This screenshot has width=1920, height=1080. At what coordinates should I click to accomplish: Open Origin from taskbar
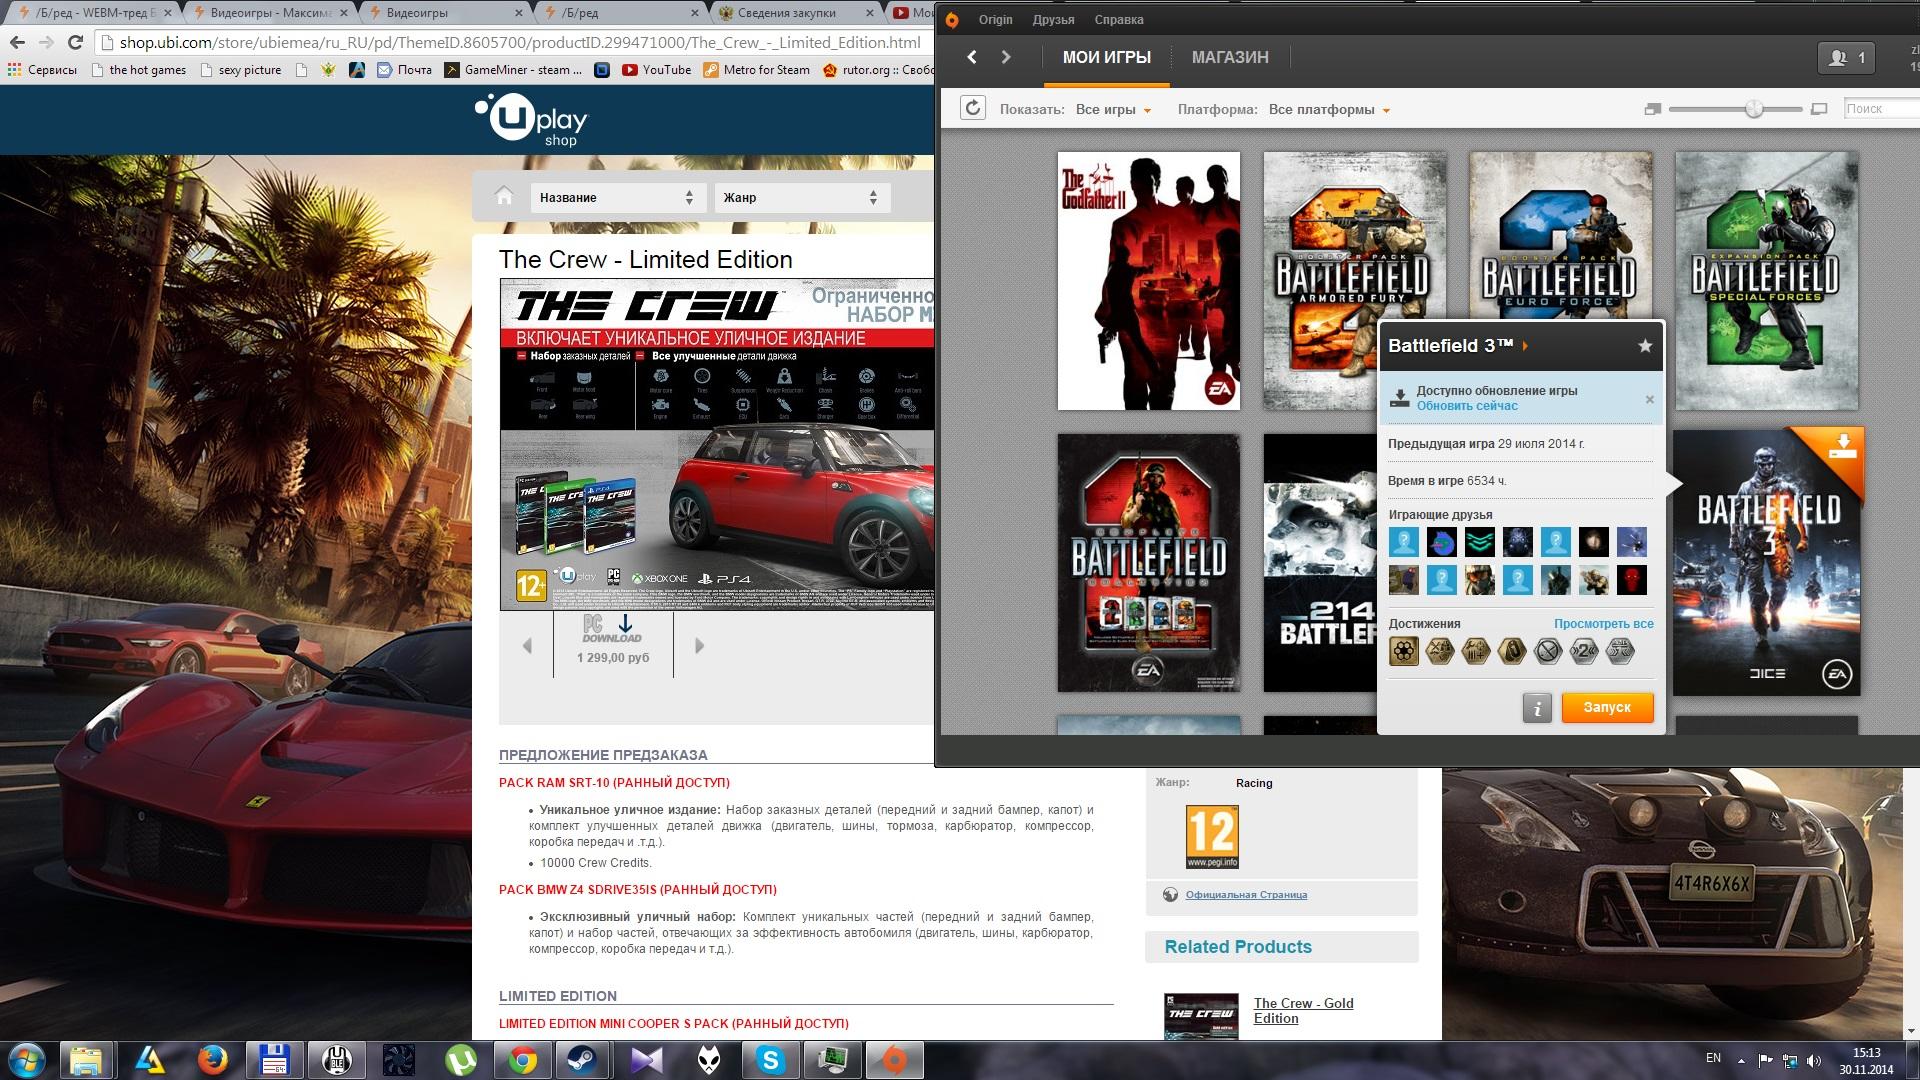click(x=895, y=1060)
